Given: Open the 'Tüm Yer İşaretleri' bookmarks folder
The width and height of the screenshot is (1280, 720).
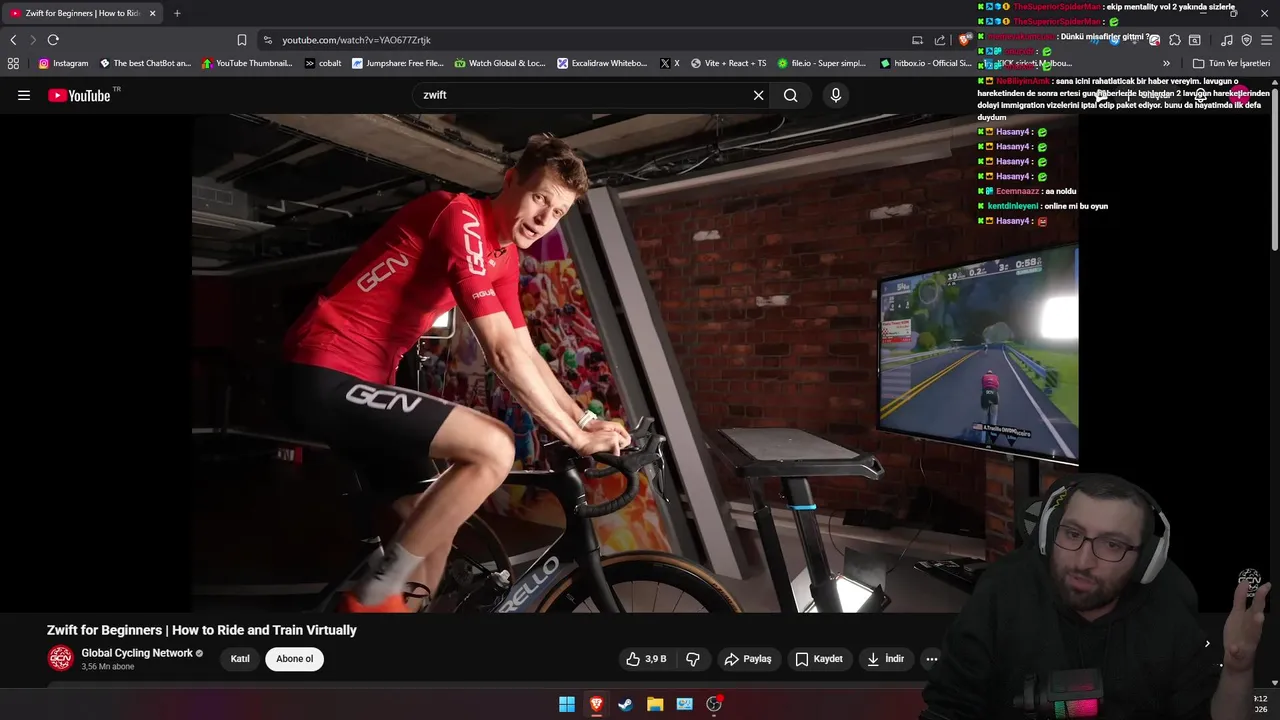Looking at the screenshot, I should (x=1231, y=63).
